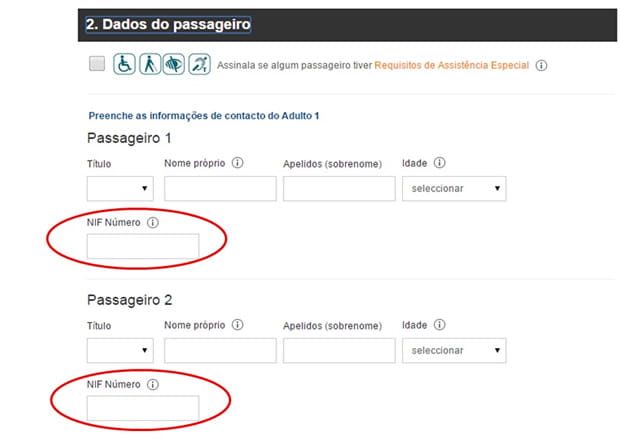
Task: Open Requisitos de Assistência Especial link
Action: click(451, 66)
